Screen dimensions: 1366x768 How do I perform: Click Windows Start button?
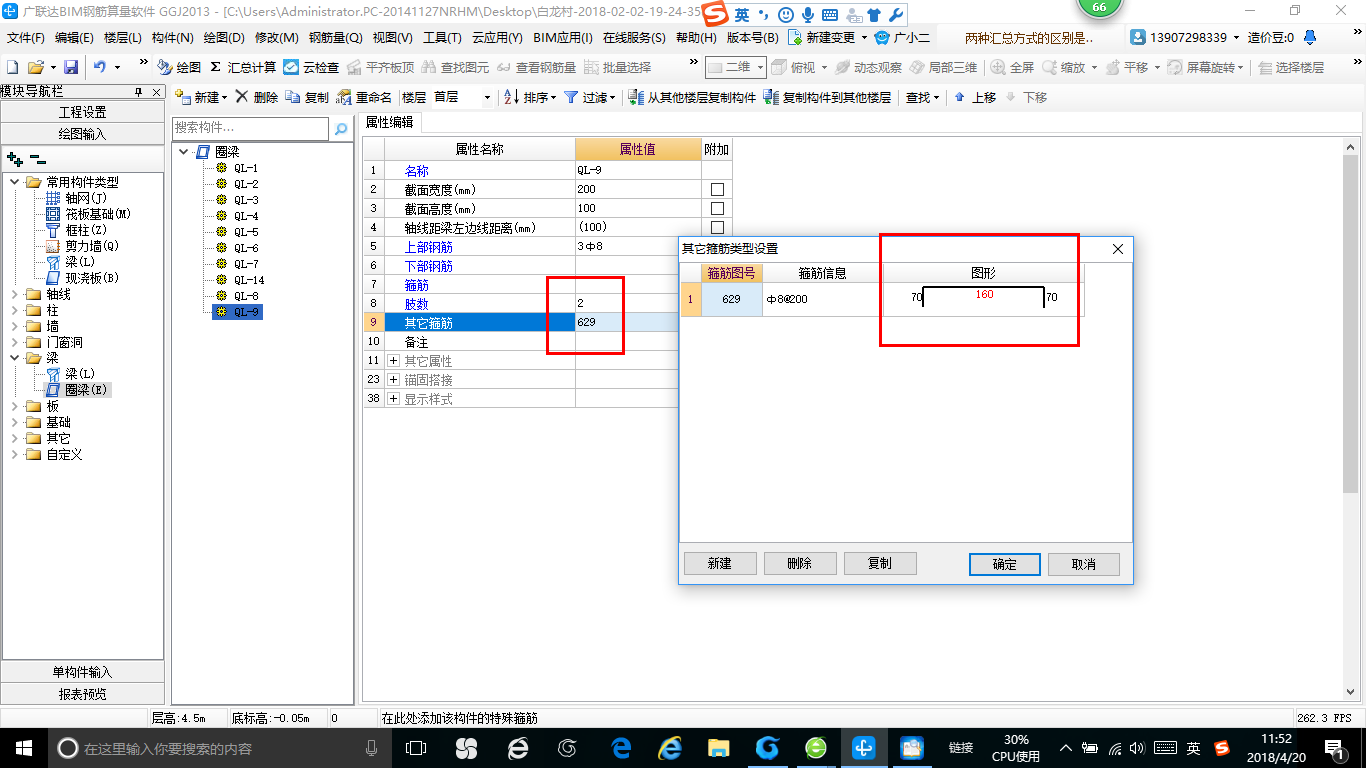pos(23,747)
